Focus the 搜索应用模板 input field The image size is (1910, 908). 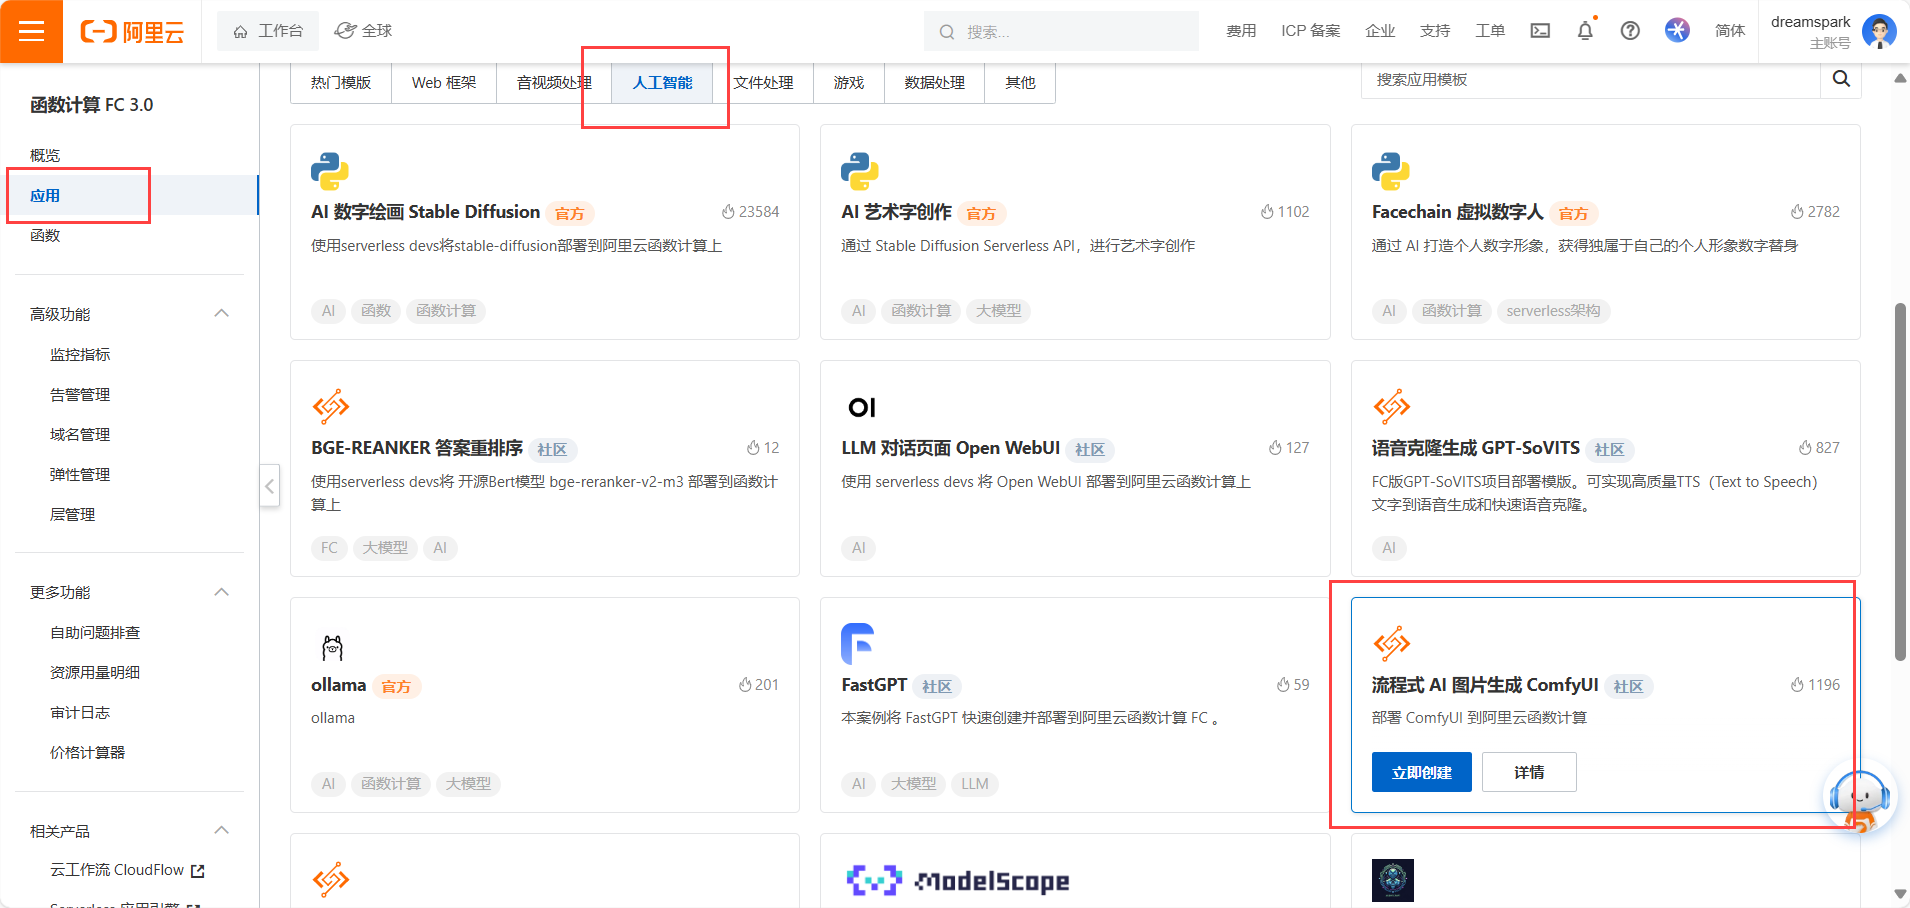1590,80
